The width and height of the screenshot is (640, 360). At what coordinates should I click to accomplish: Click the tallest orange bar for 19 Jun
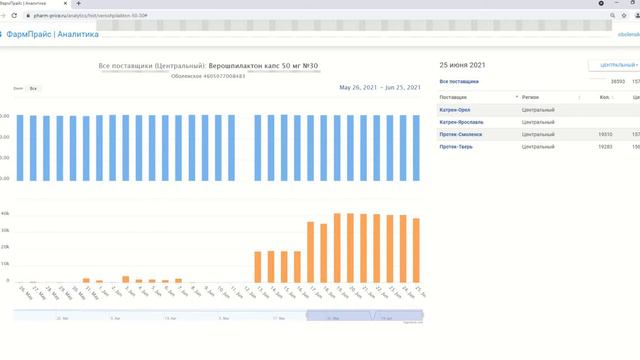337,248
